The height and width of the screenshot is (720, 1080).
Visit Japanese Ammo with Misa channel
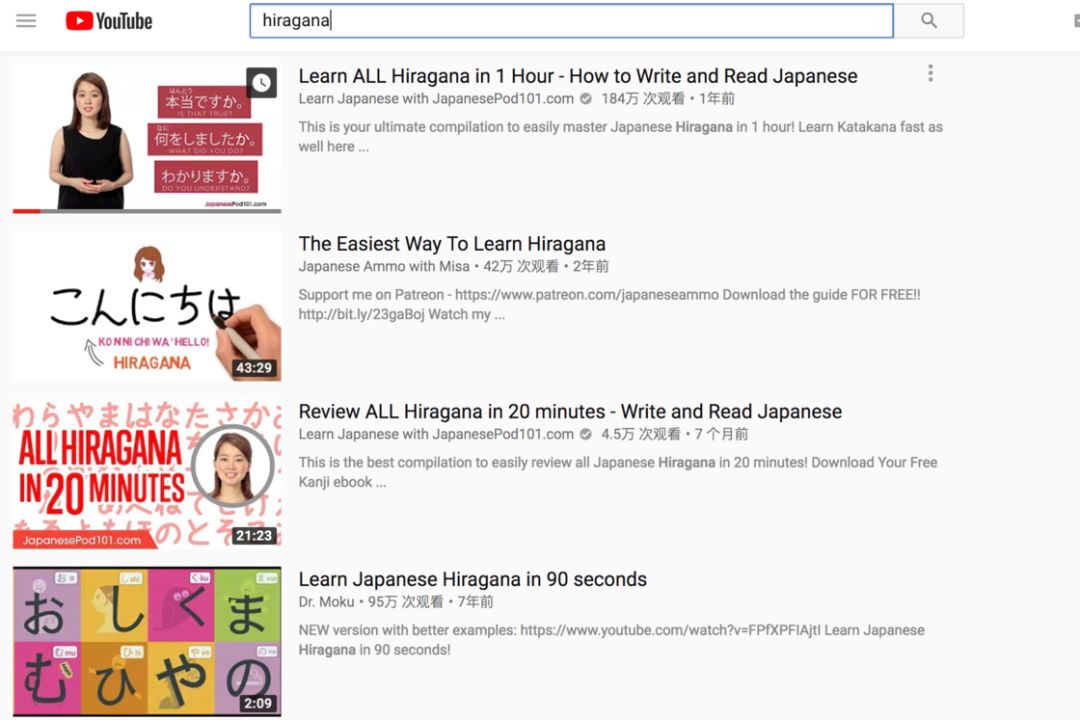384,267
